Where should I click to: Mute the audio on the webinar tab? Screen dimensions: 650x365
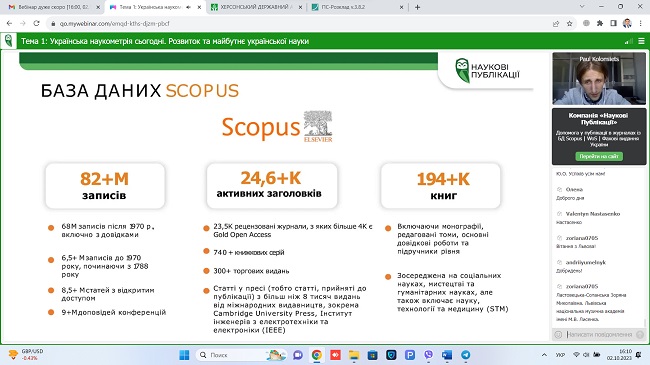(x=189, y=7)
